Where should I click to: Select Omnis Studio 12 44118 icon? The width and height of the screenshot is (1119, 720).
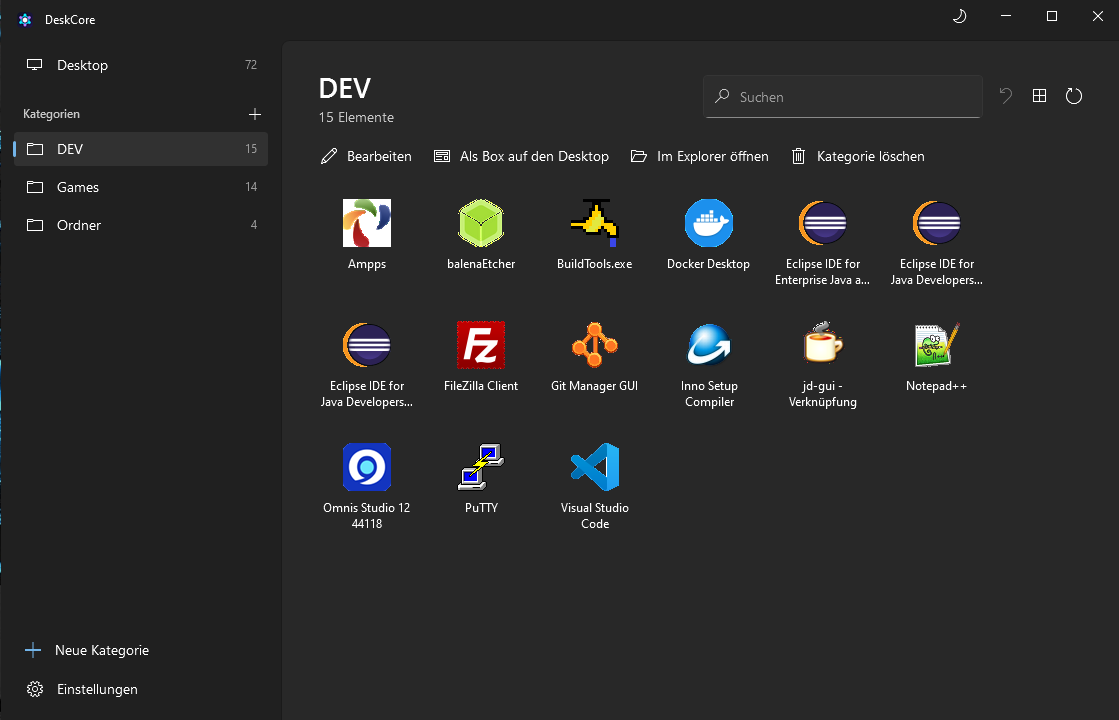[367, 467]
